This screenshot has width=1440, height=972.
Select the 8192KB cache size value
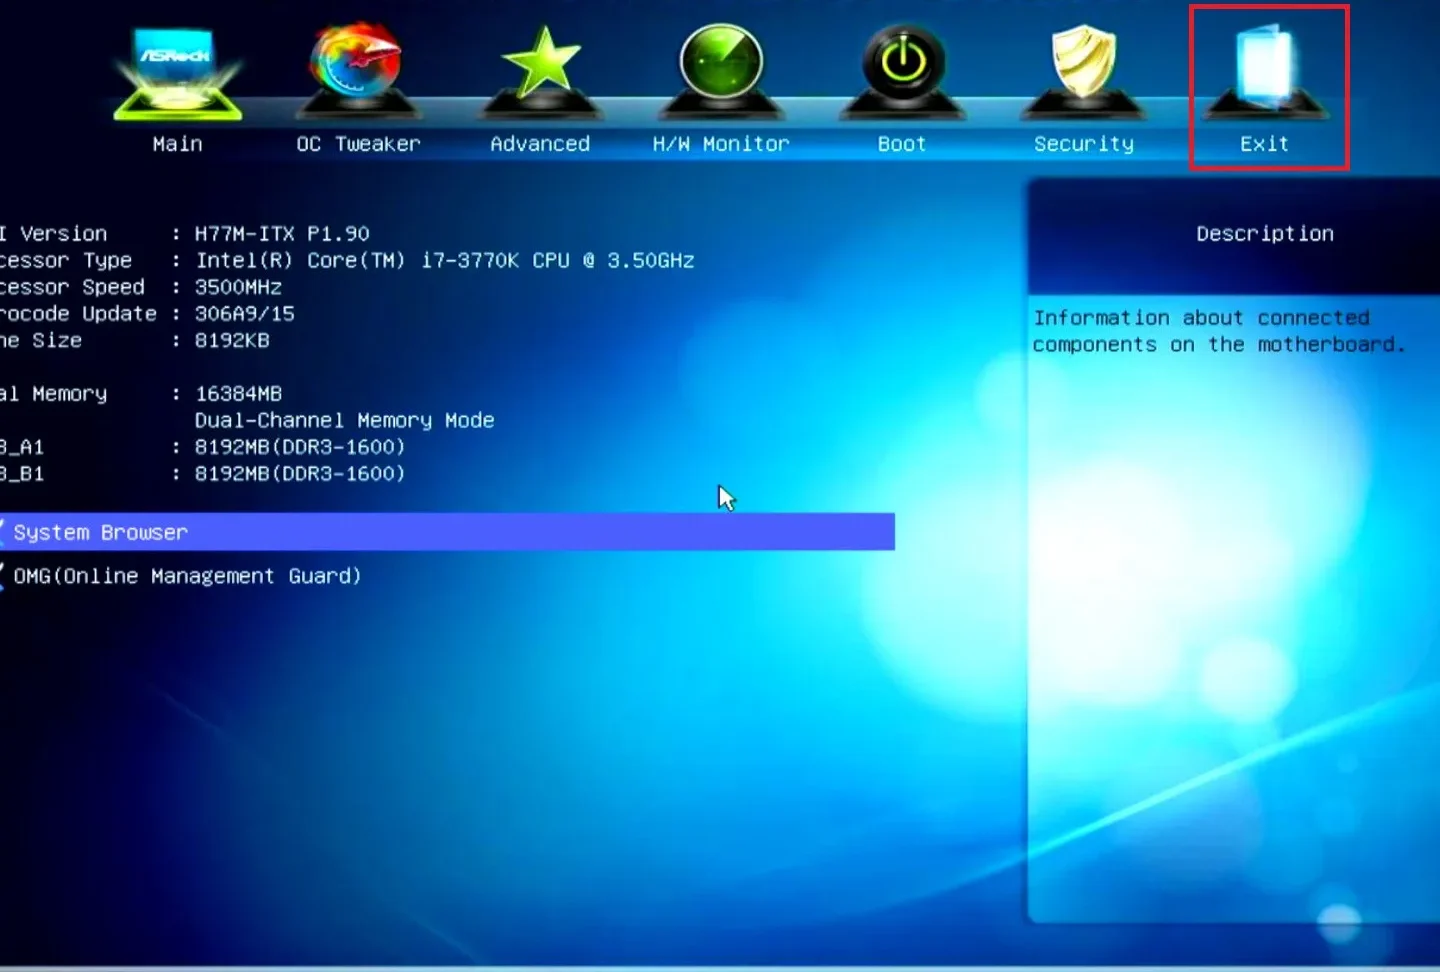tap(232, 341)
